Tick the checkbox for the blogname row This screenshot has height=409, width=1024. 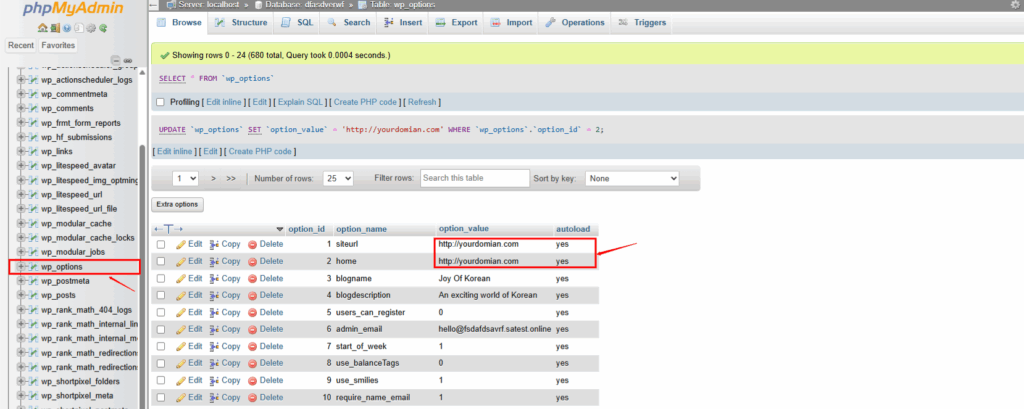click(x=161, y=278)
